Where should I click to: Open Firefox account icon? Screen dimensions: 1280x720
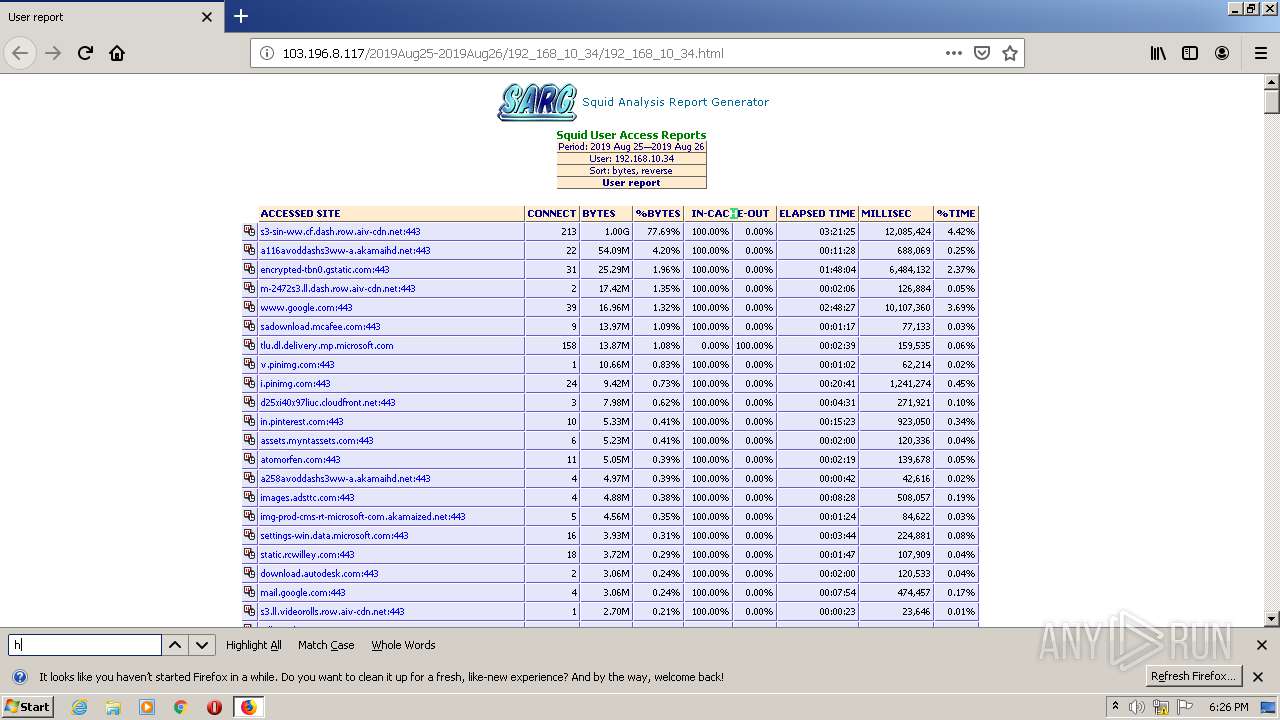pos(1222,53)
